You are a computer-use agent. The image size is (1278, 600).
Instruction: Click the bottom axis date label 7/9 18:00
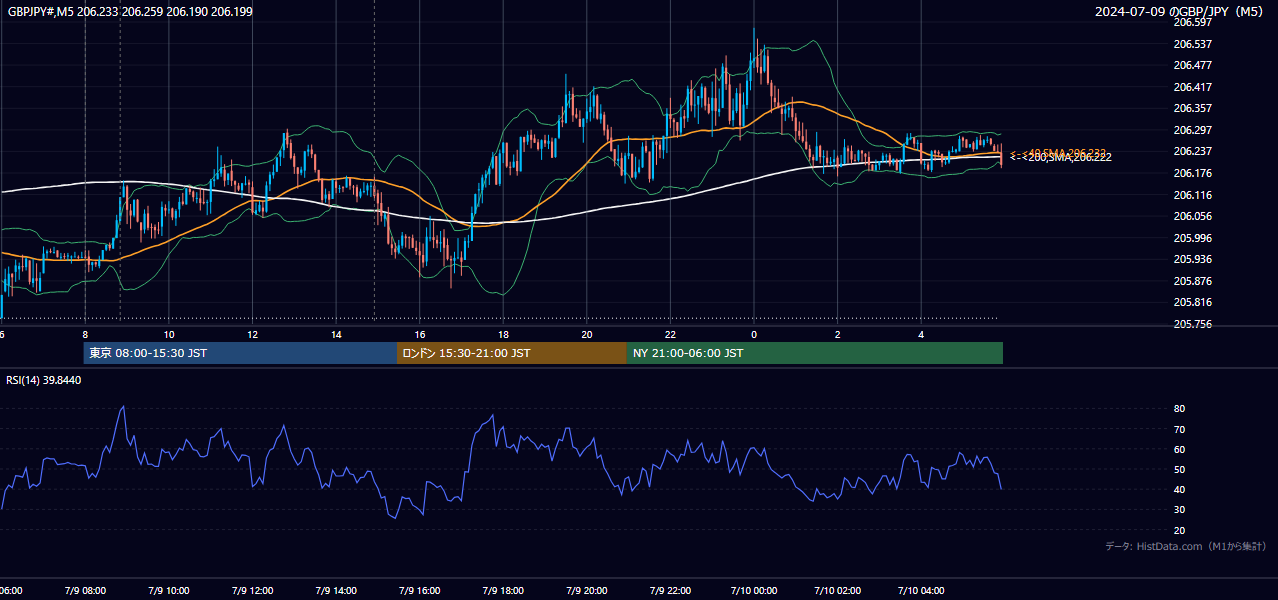503,591
